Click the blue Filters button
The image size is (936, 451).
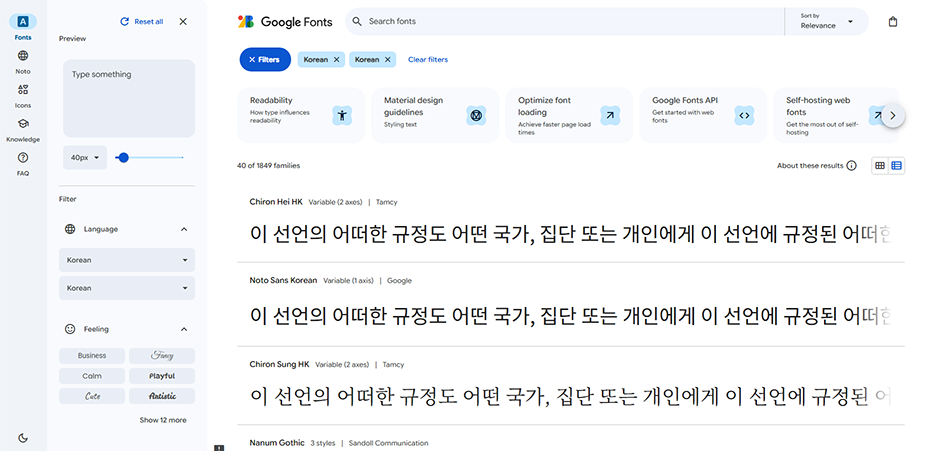click(x=265, y=60)
